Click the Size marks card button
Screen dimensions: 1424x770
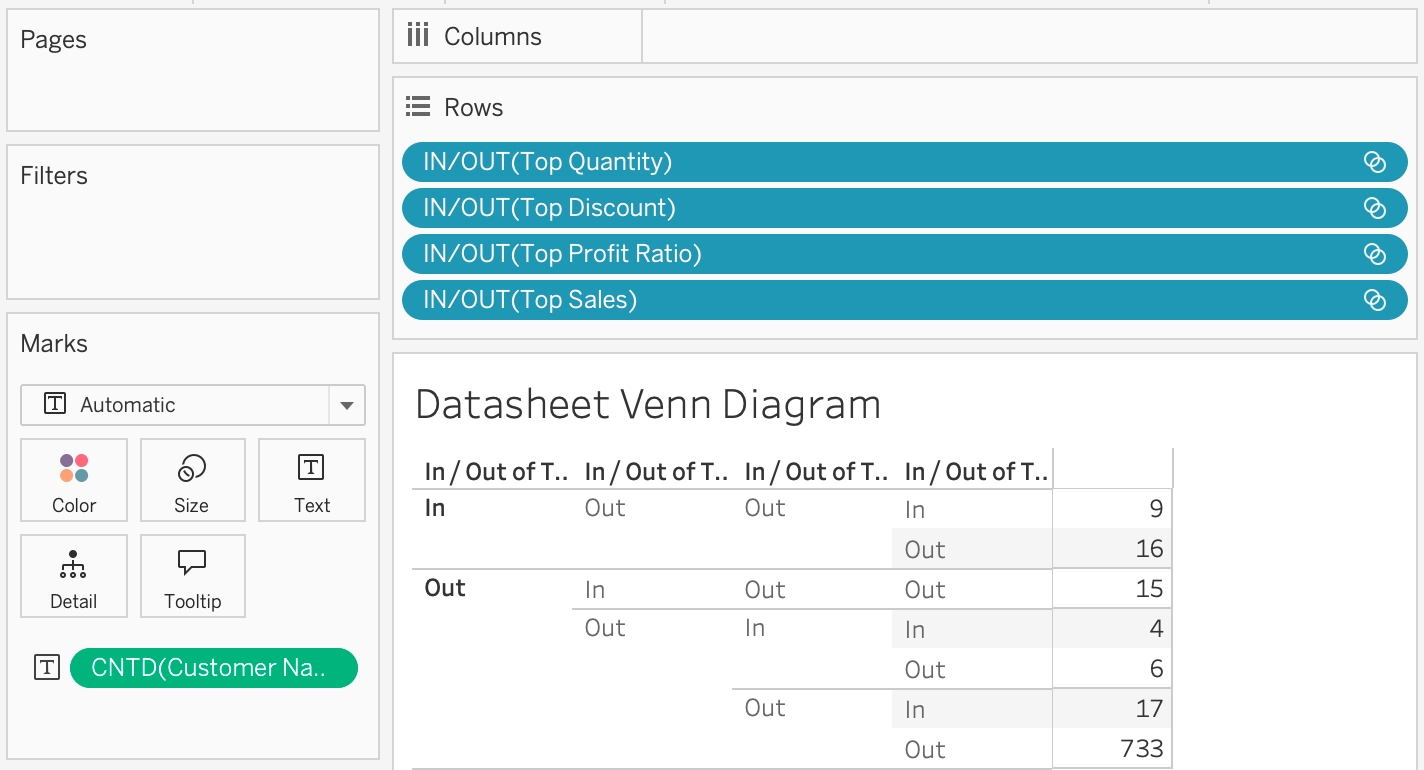click(192, 480)
